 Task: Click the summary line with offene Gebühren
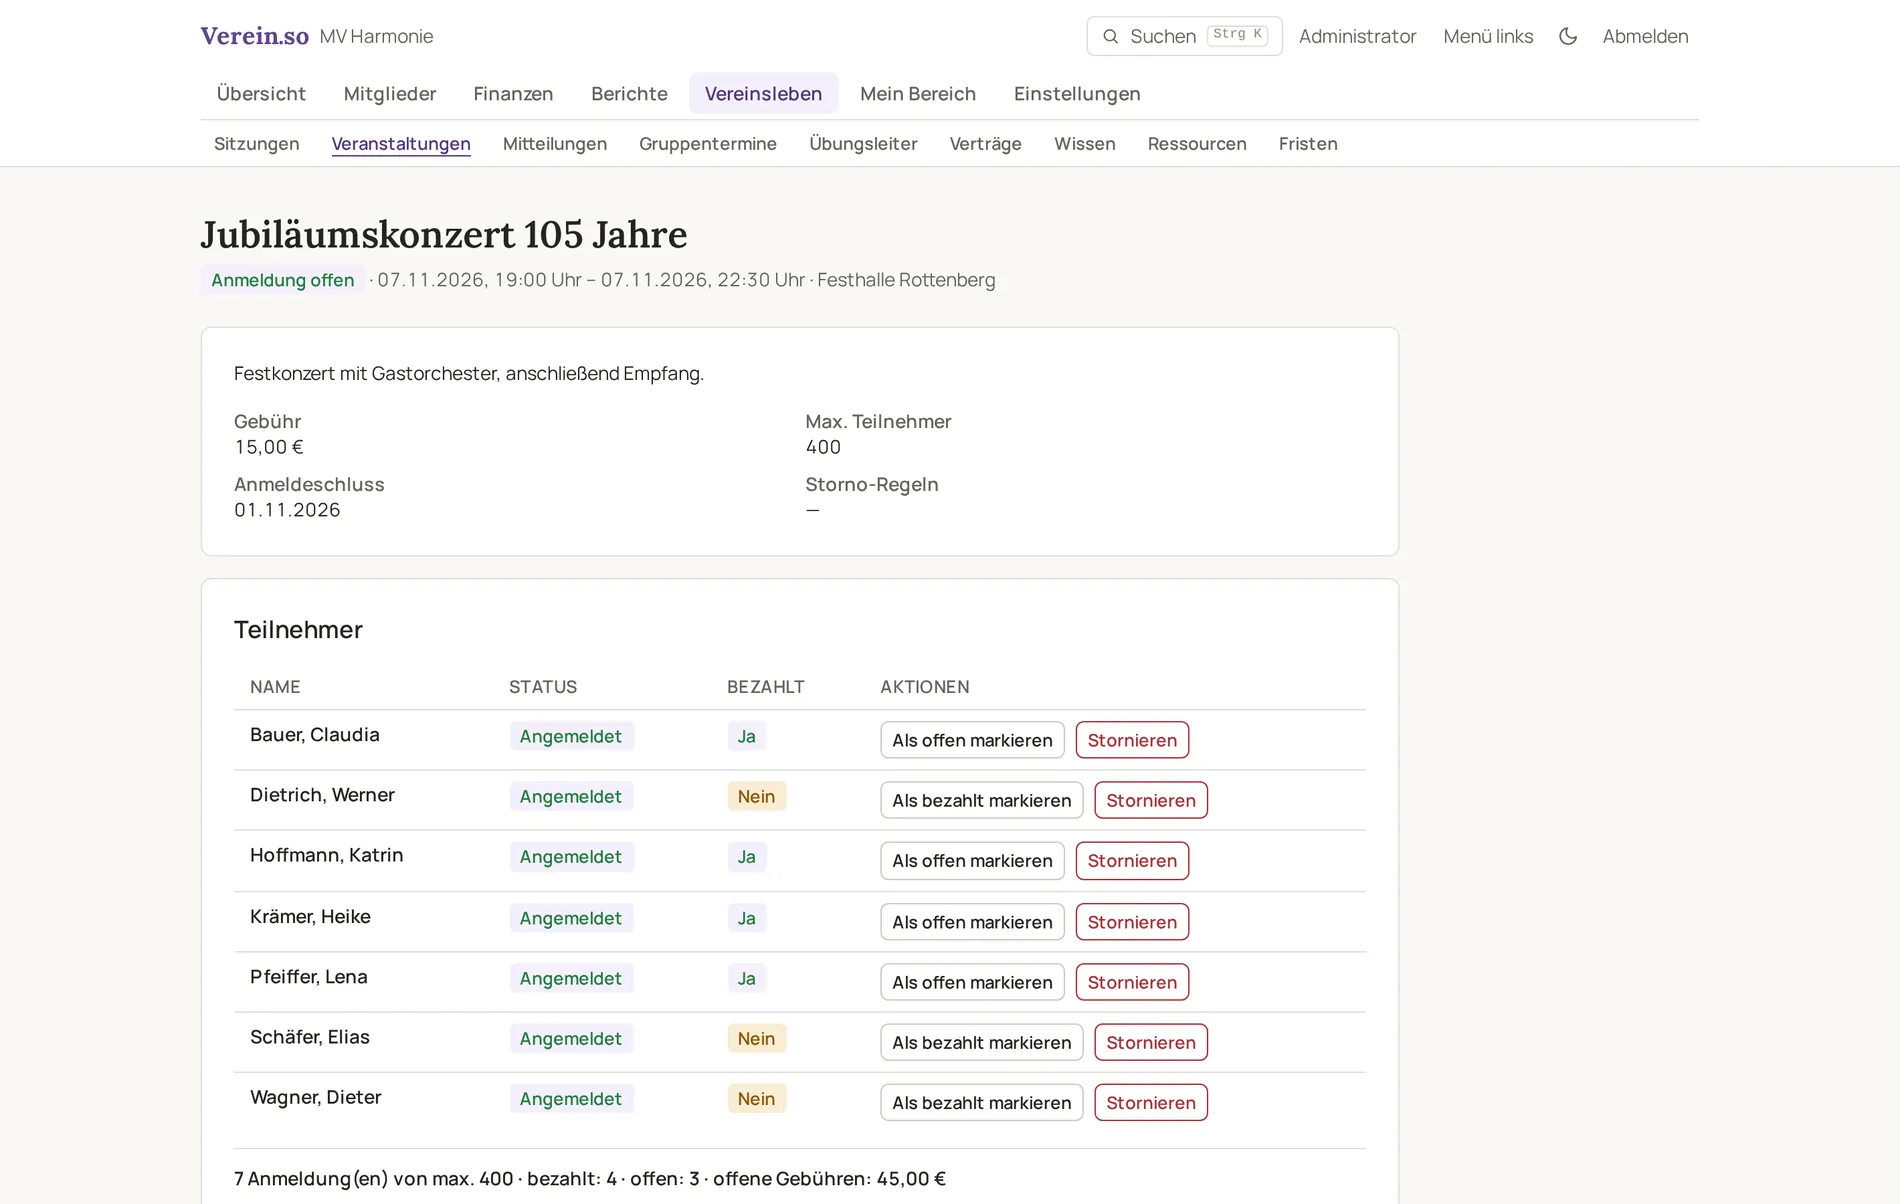(x=590, y=1178)
